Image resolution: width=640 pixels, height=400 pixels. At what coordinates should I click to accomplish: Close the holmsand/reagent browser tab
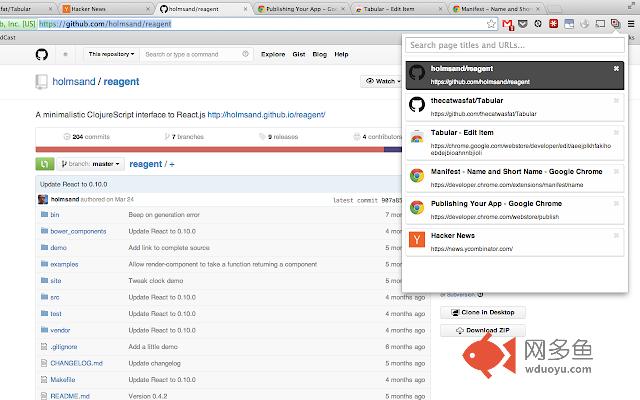pos(245,9)
